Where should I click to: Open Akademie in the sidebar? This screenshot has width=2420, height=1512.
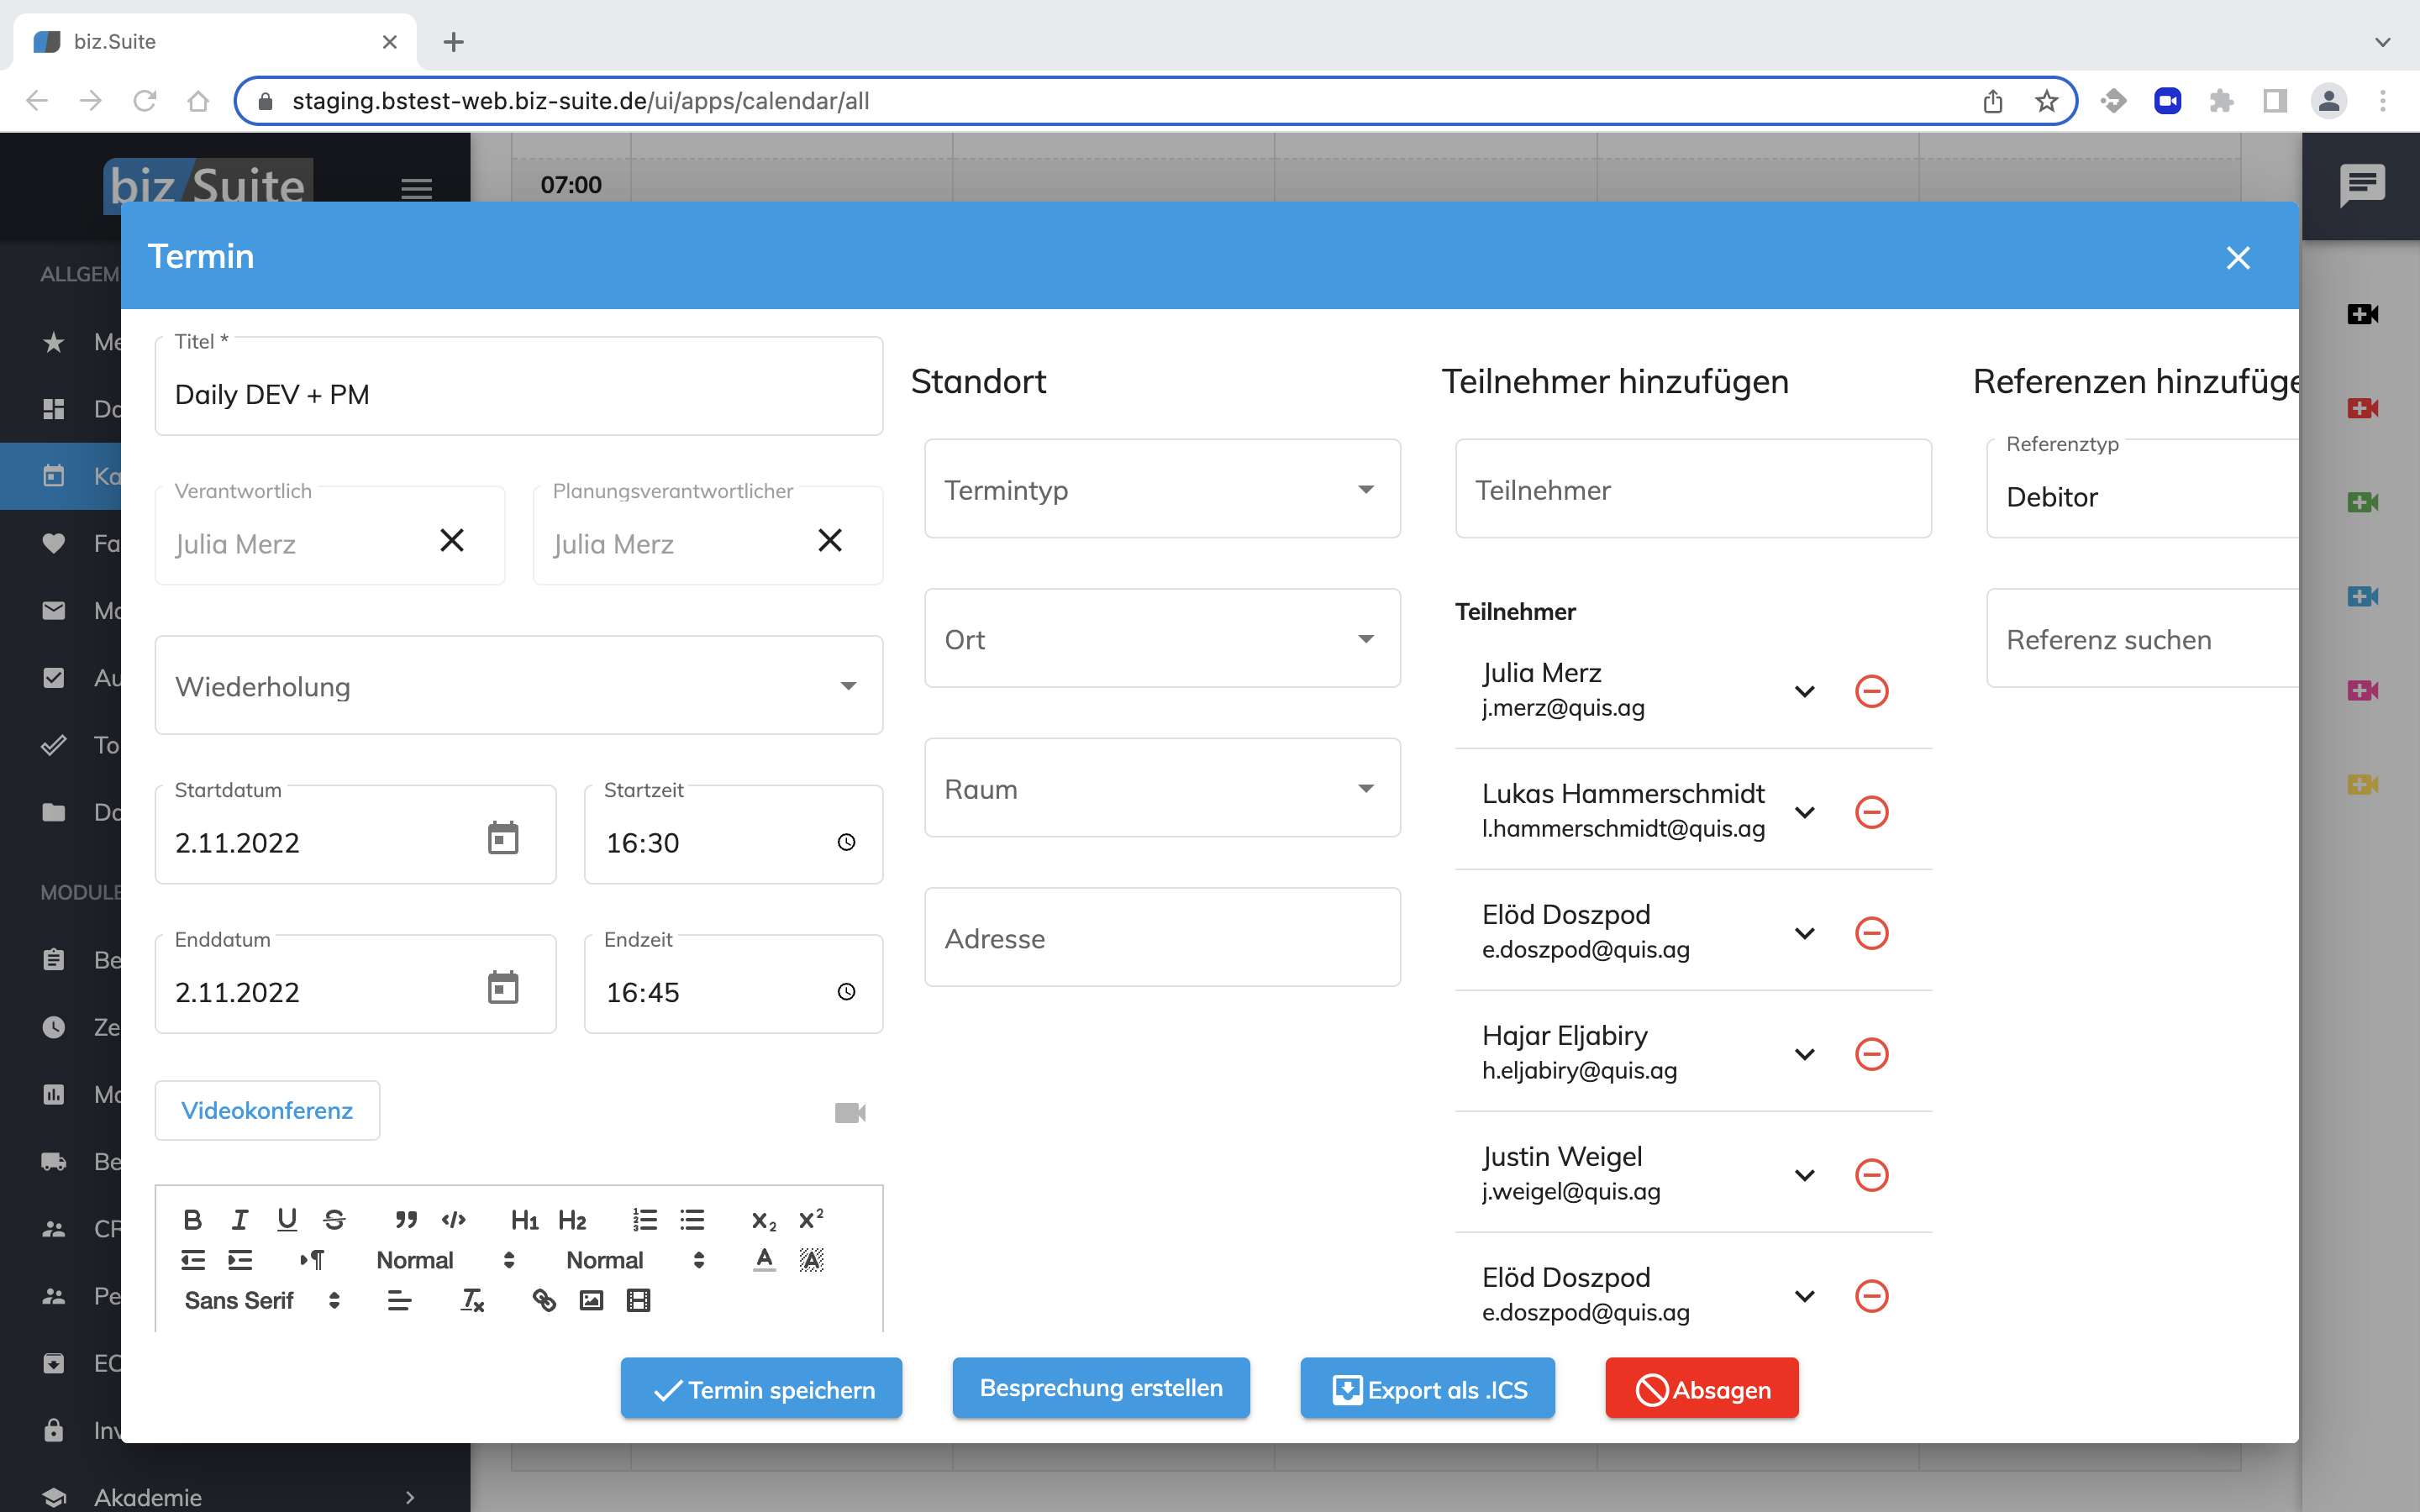point(235,1496)
